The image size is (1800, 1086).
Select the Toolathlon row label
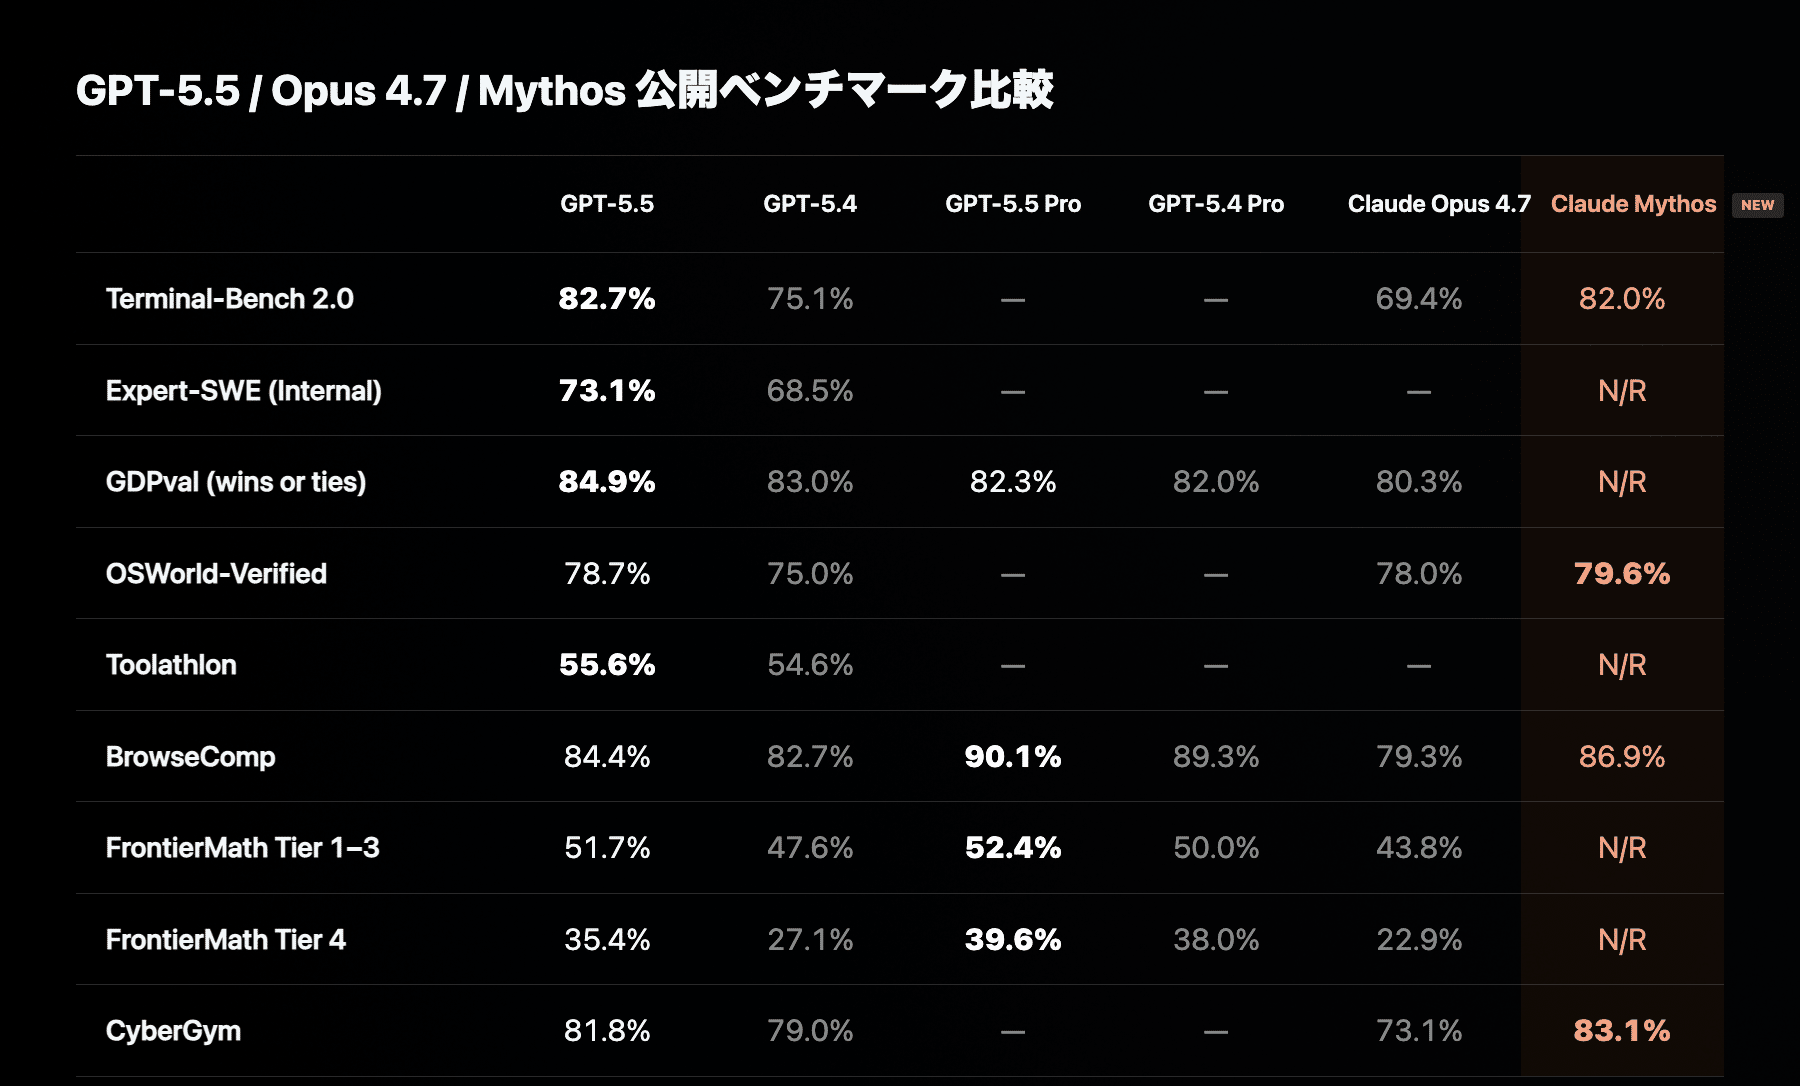(x=171, y=665)
